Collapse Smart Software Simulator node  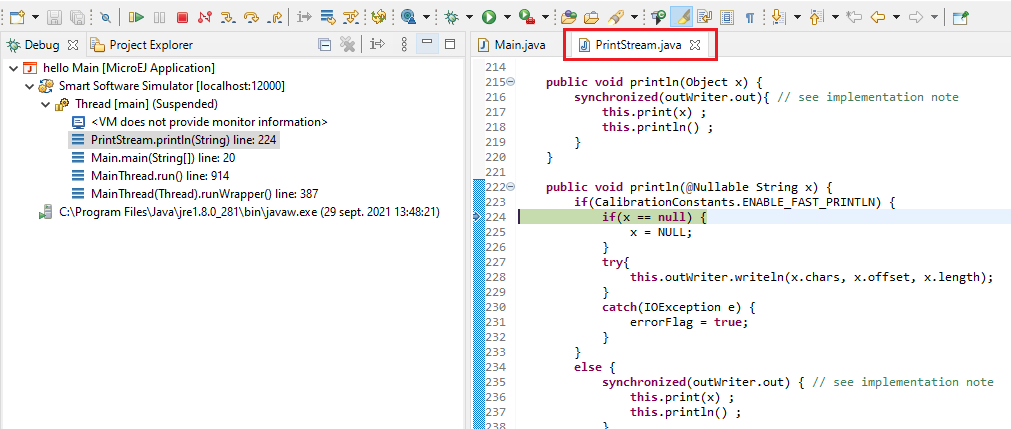(30, 86)
